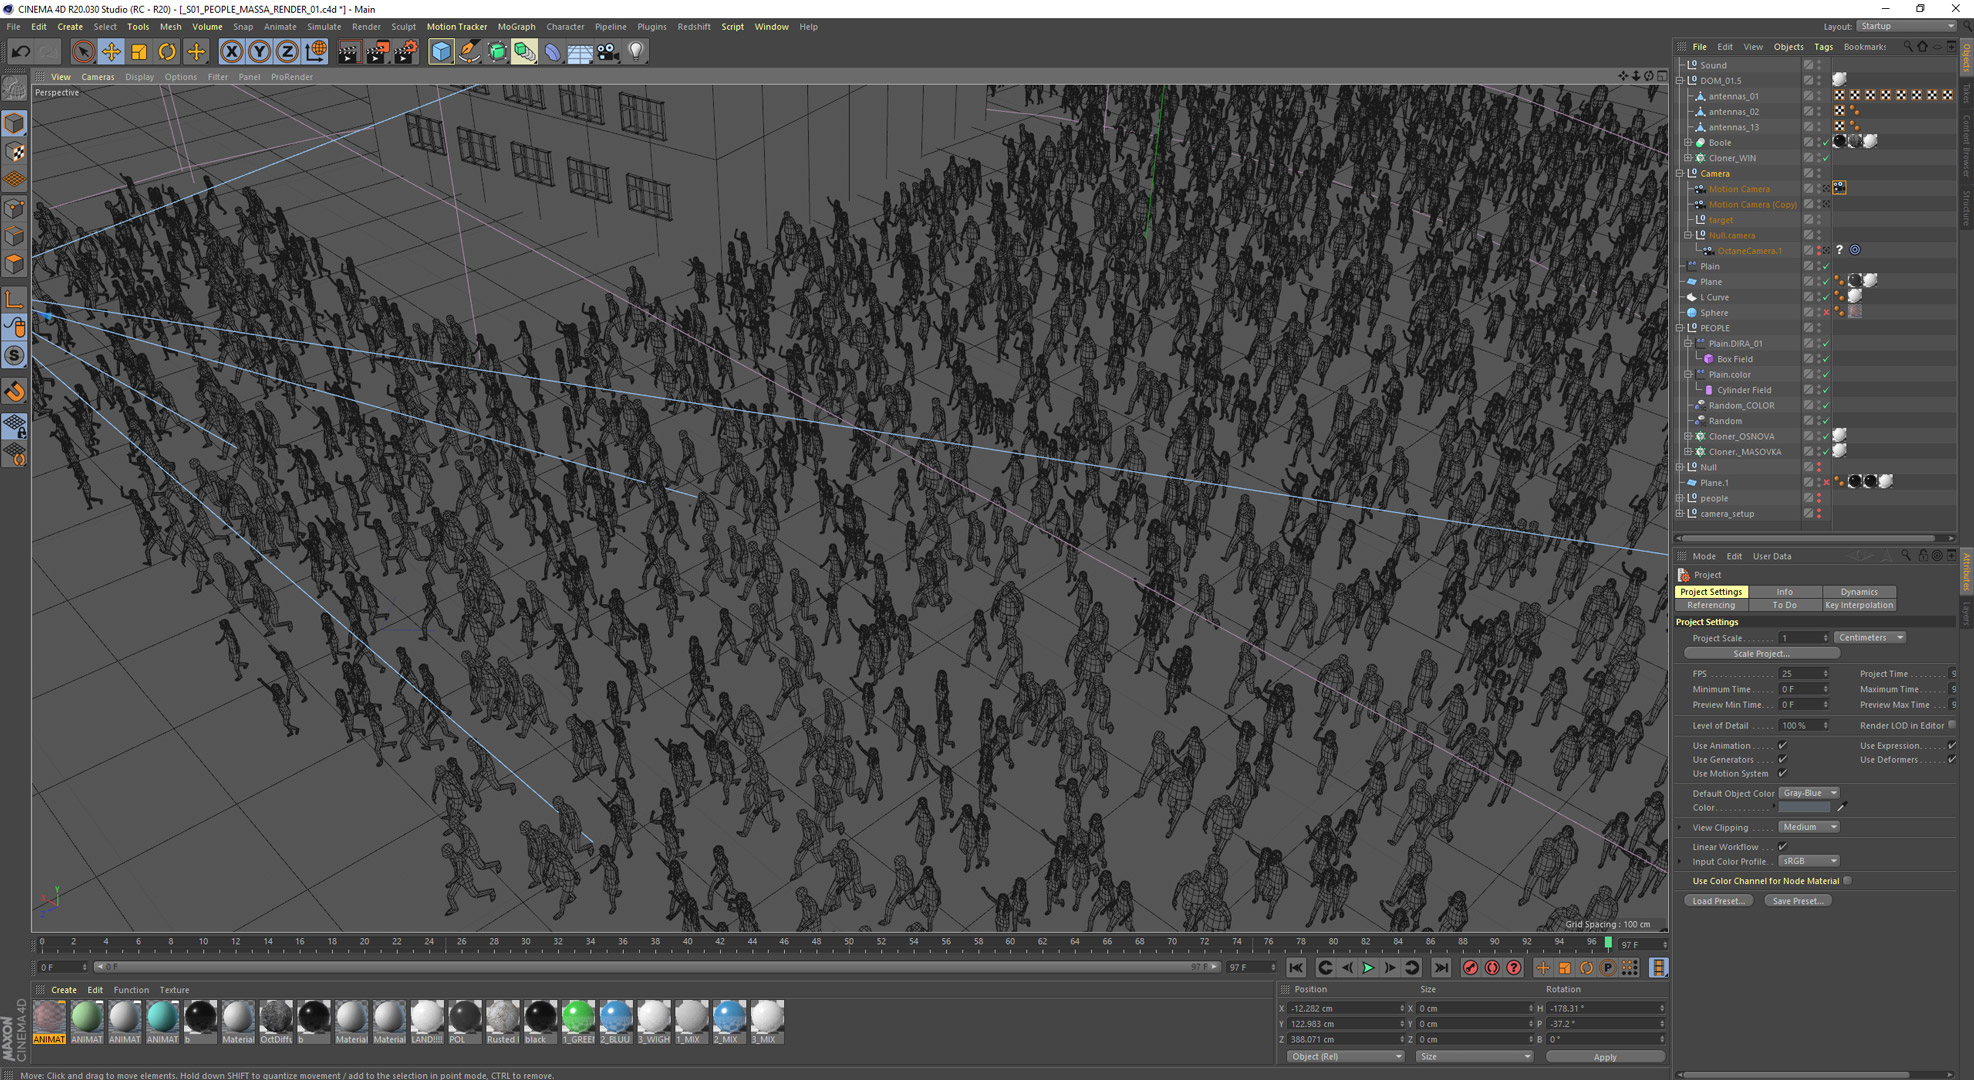Click the Spline Pen tool icon

pyautogui.click(x=469, y=52)
